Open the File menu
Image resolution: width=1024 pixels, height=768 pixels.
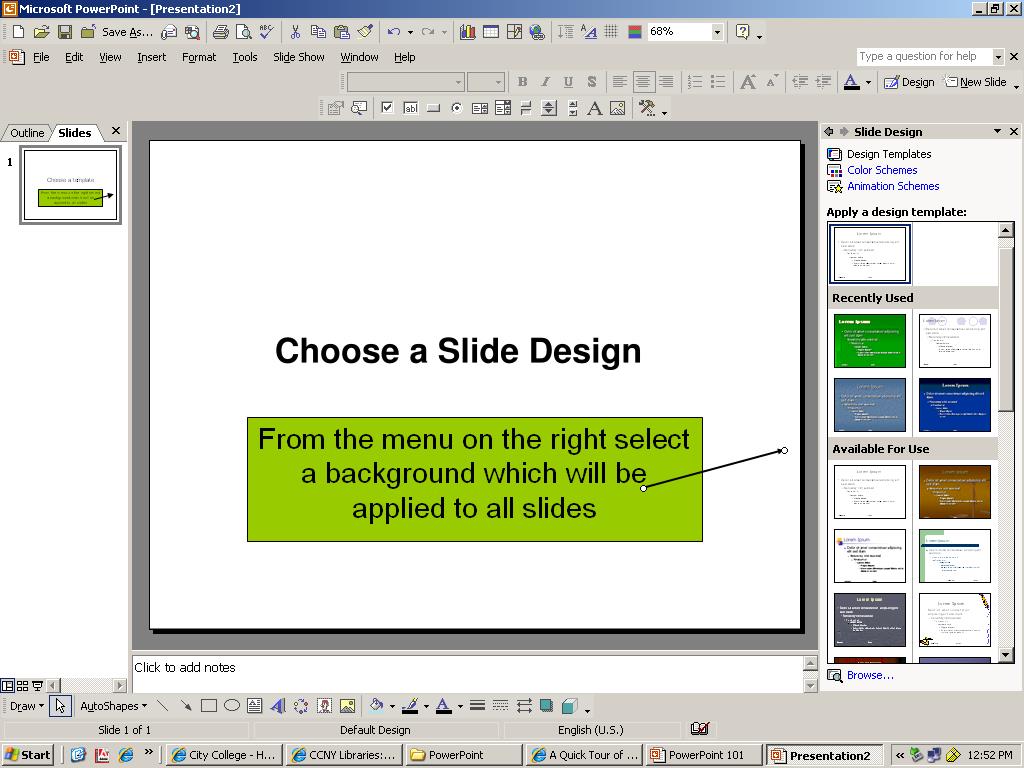click(x=41, y=57)
